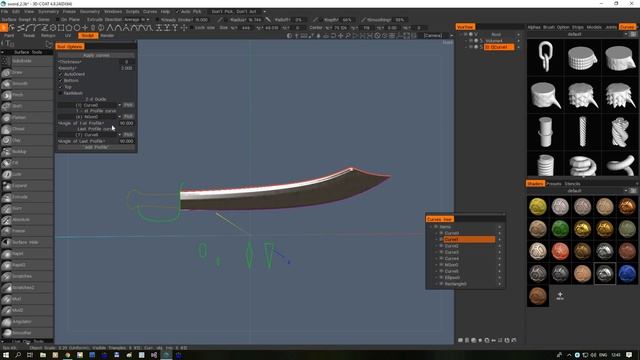Open taskbar Search
640x360 pixels.
click(x=18, y=355)
